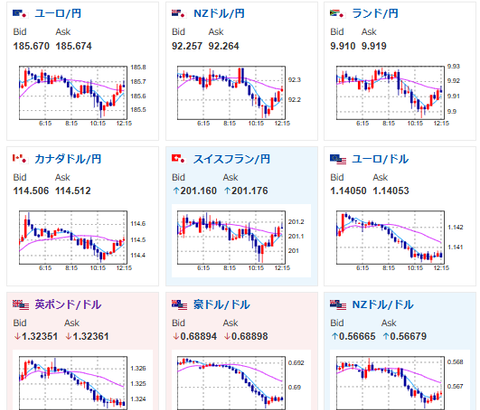This screenshot has height=410, width=480.
Task: Click the Canada Dollar/Yen flag icon
Action: [20, 159]
